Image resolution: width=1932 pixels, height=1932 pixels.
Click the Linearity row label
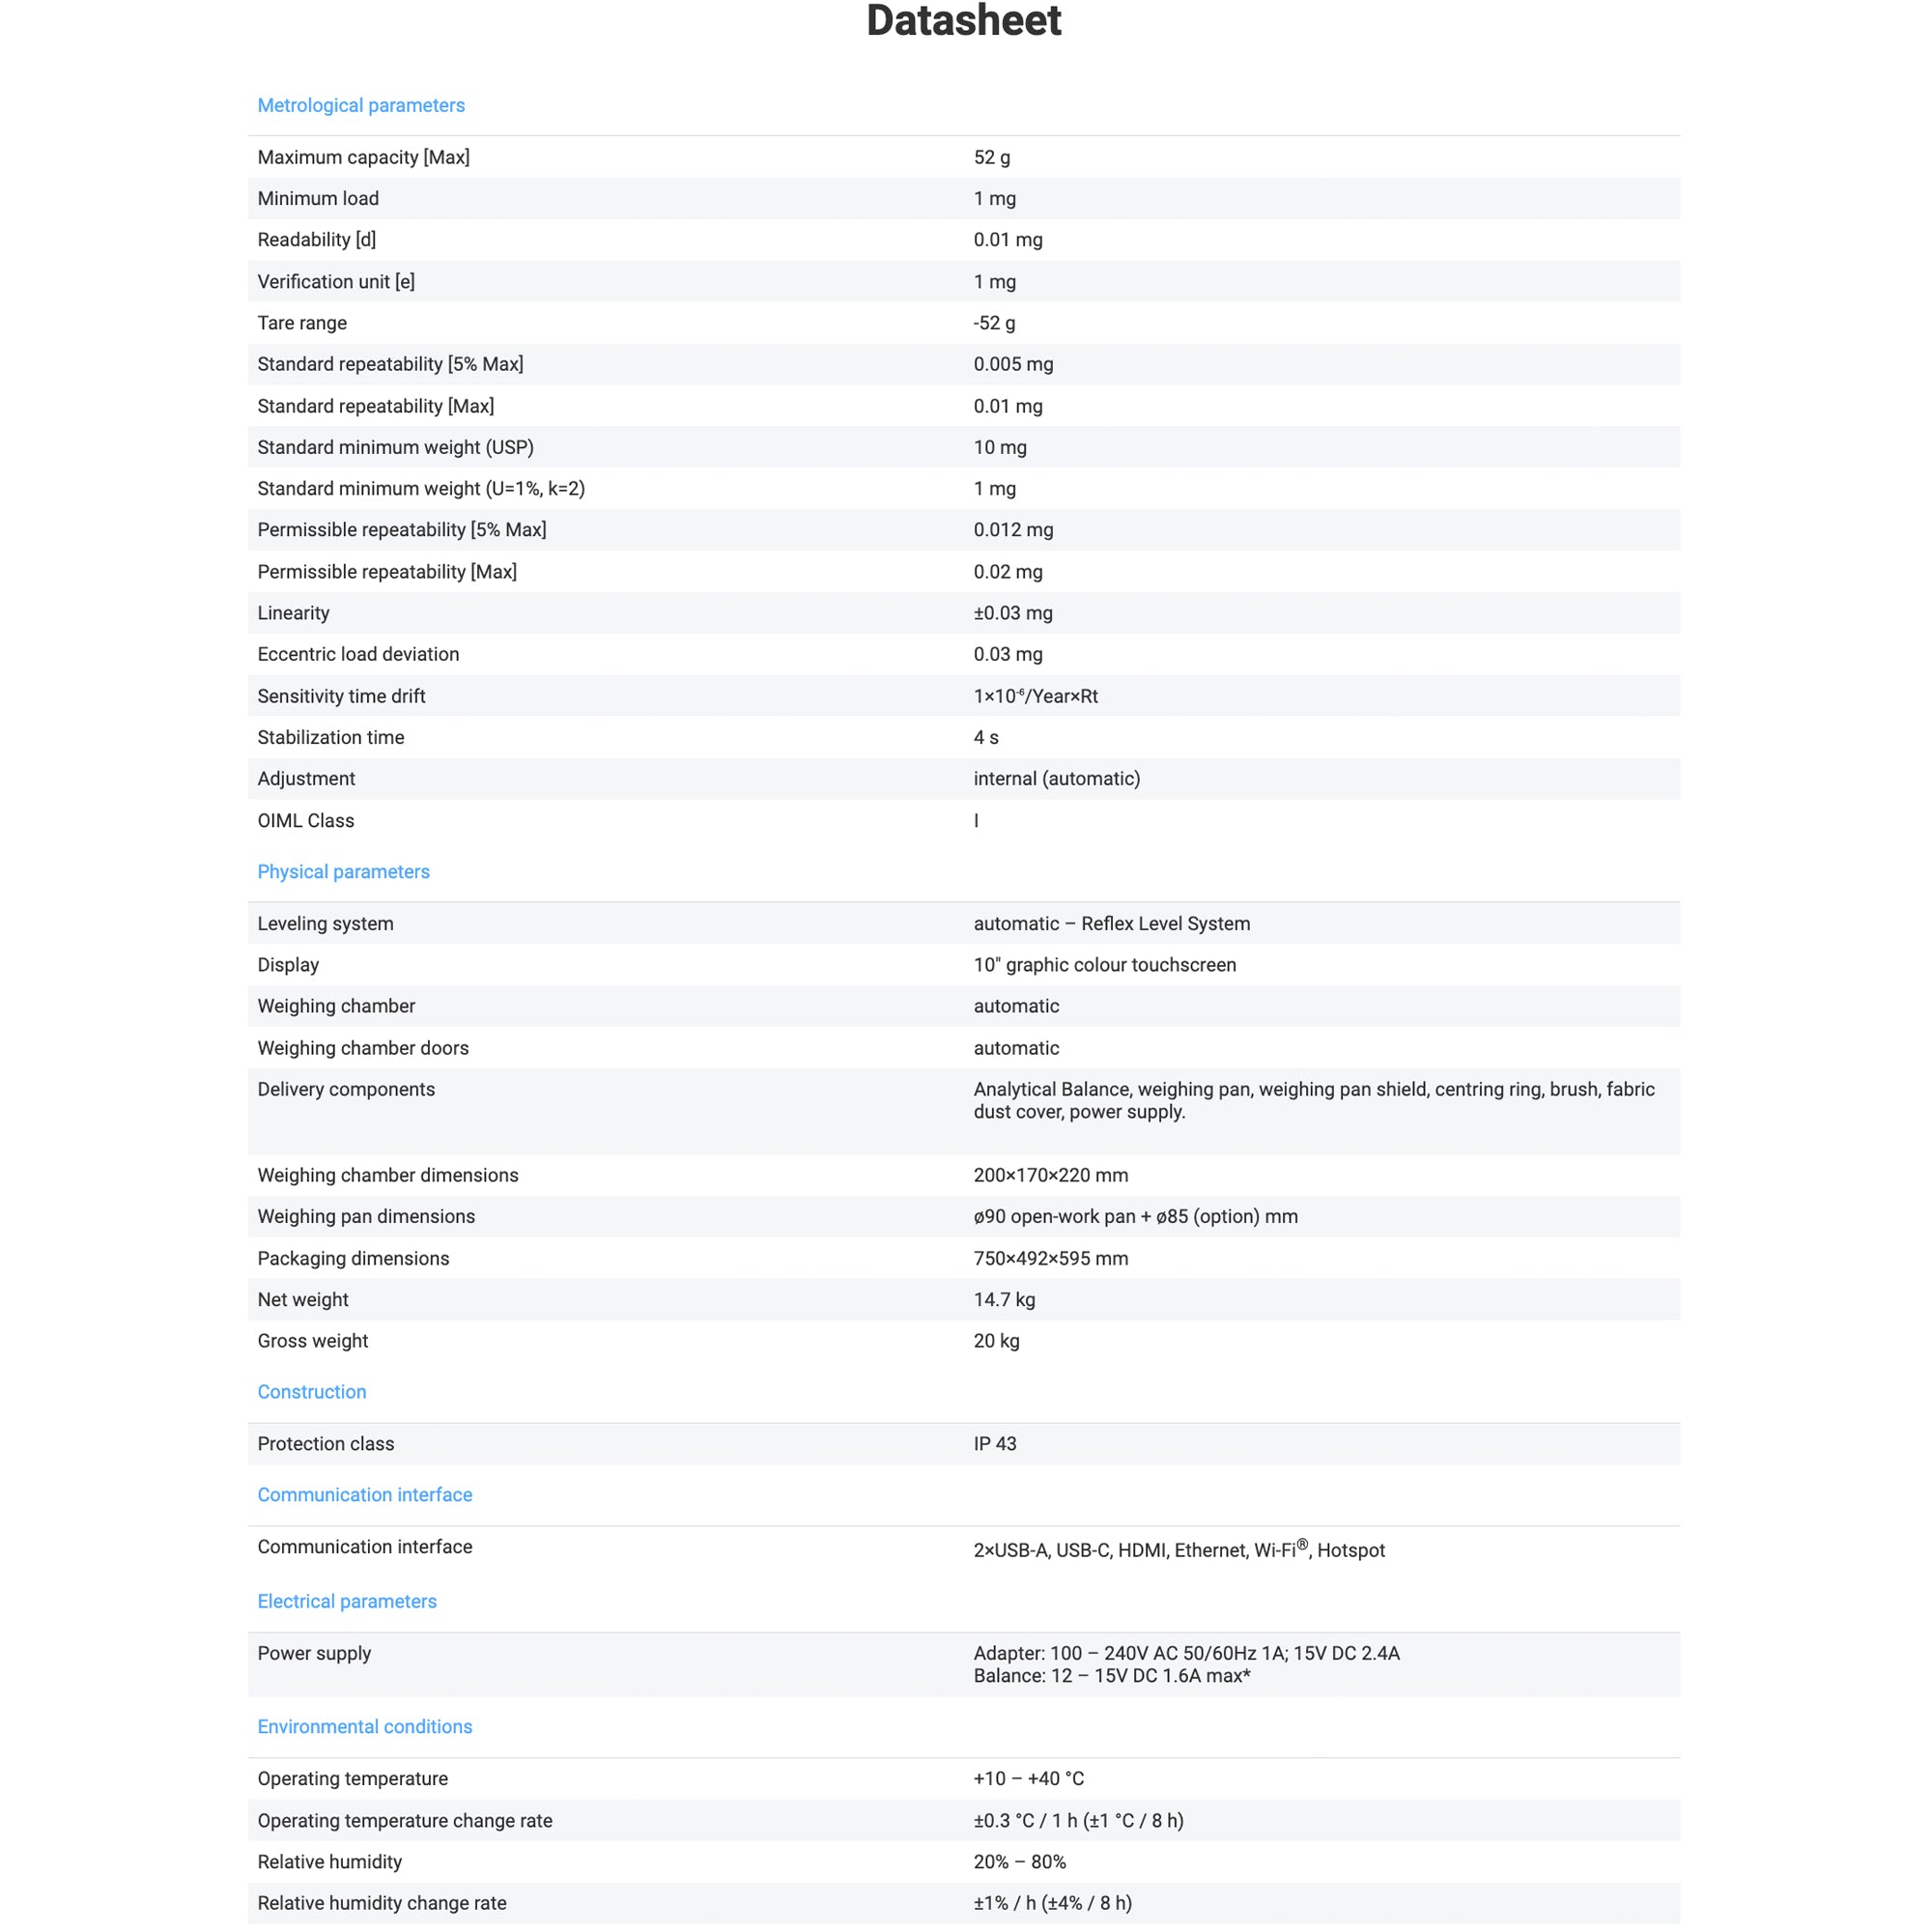click(x=293, y=612)
